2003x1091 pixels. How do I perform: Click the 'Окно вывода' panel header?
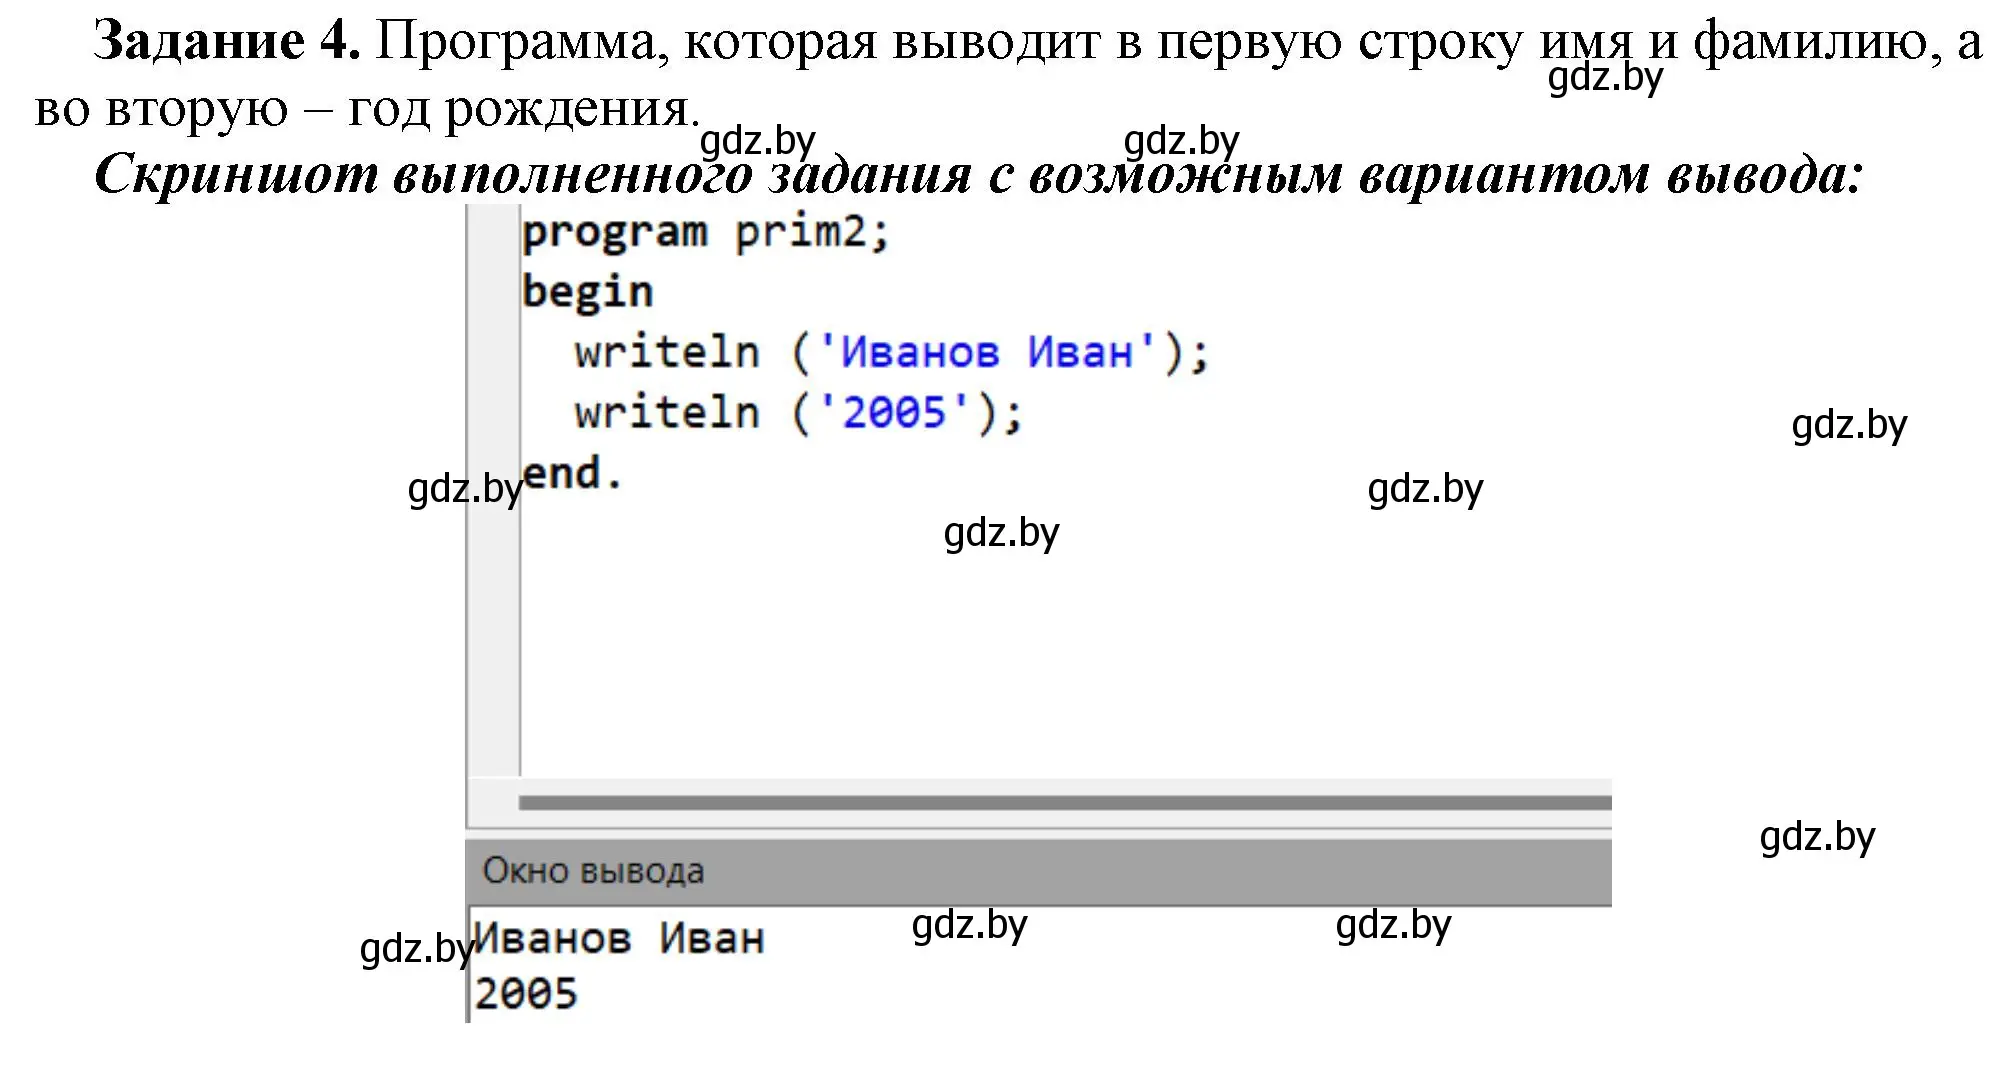click(x=1039, y=871)
